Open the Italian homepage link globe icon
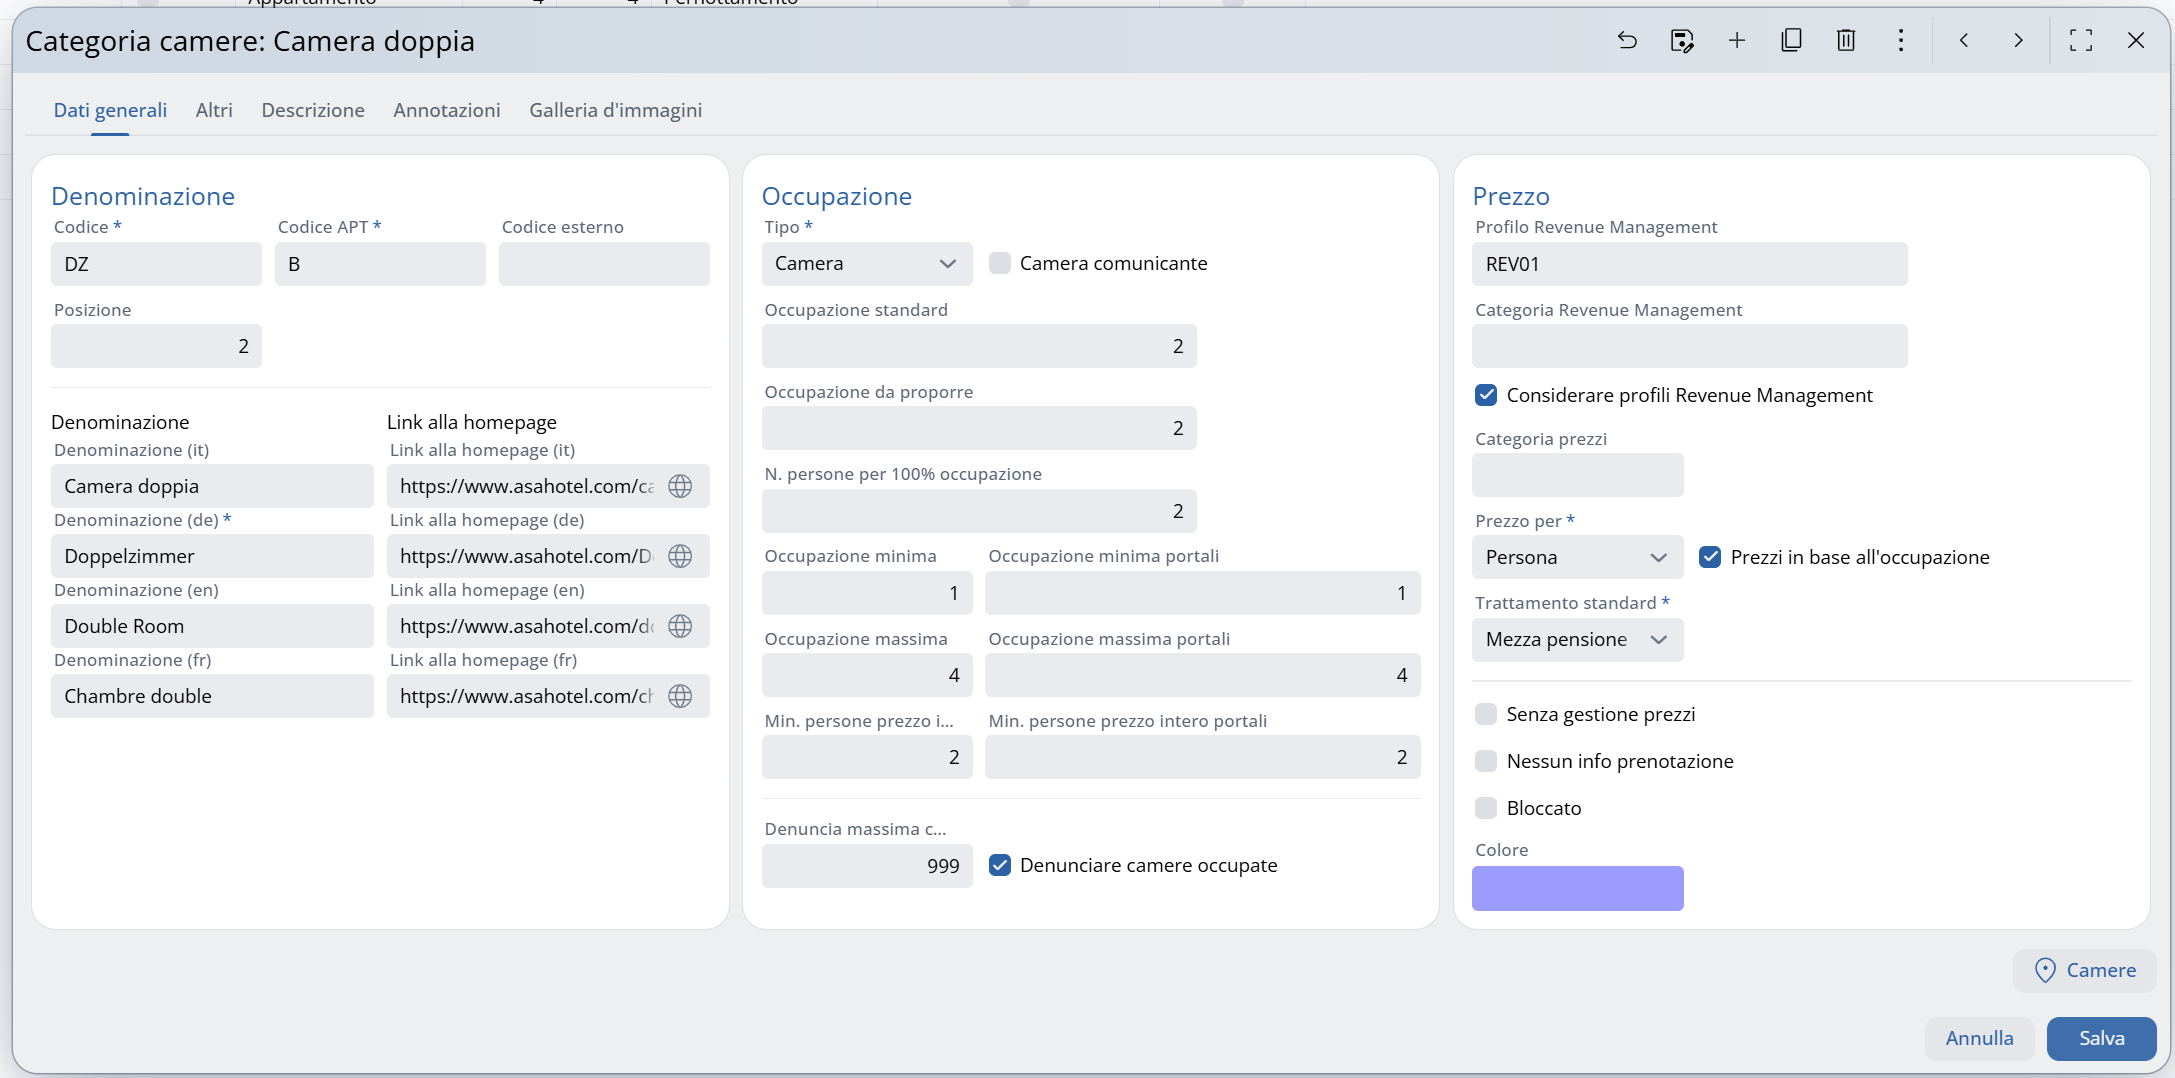Viewport: 2175px width, 1078px height. [680, 486]
